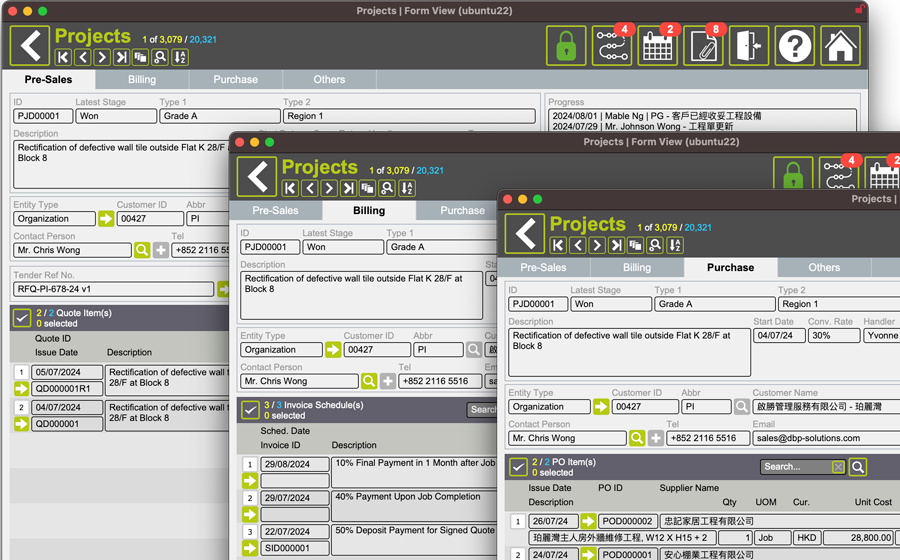The image size is (900, 560).
Task: Open the Entity Type field in the rearmost window
Action: coord(54,218)
